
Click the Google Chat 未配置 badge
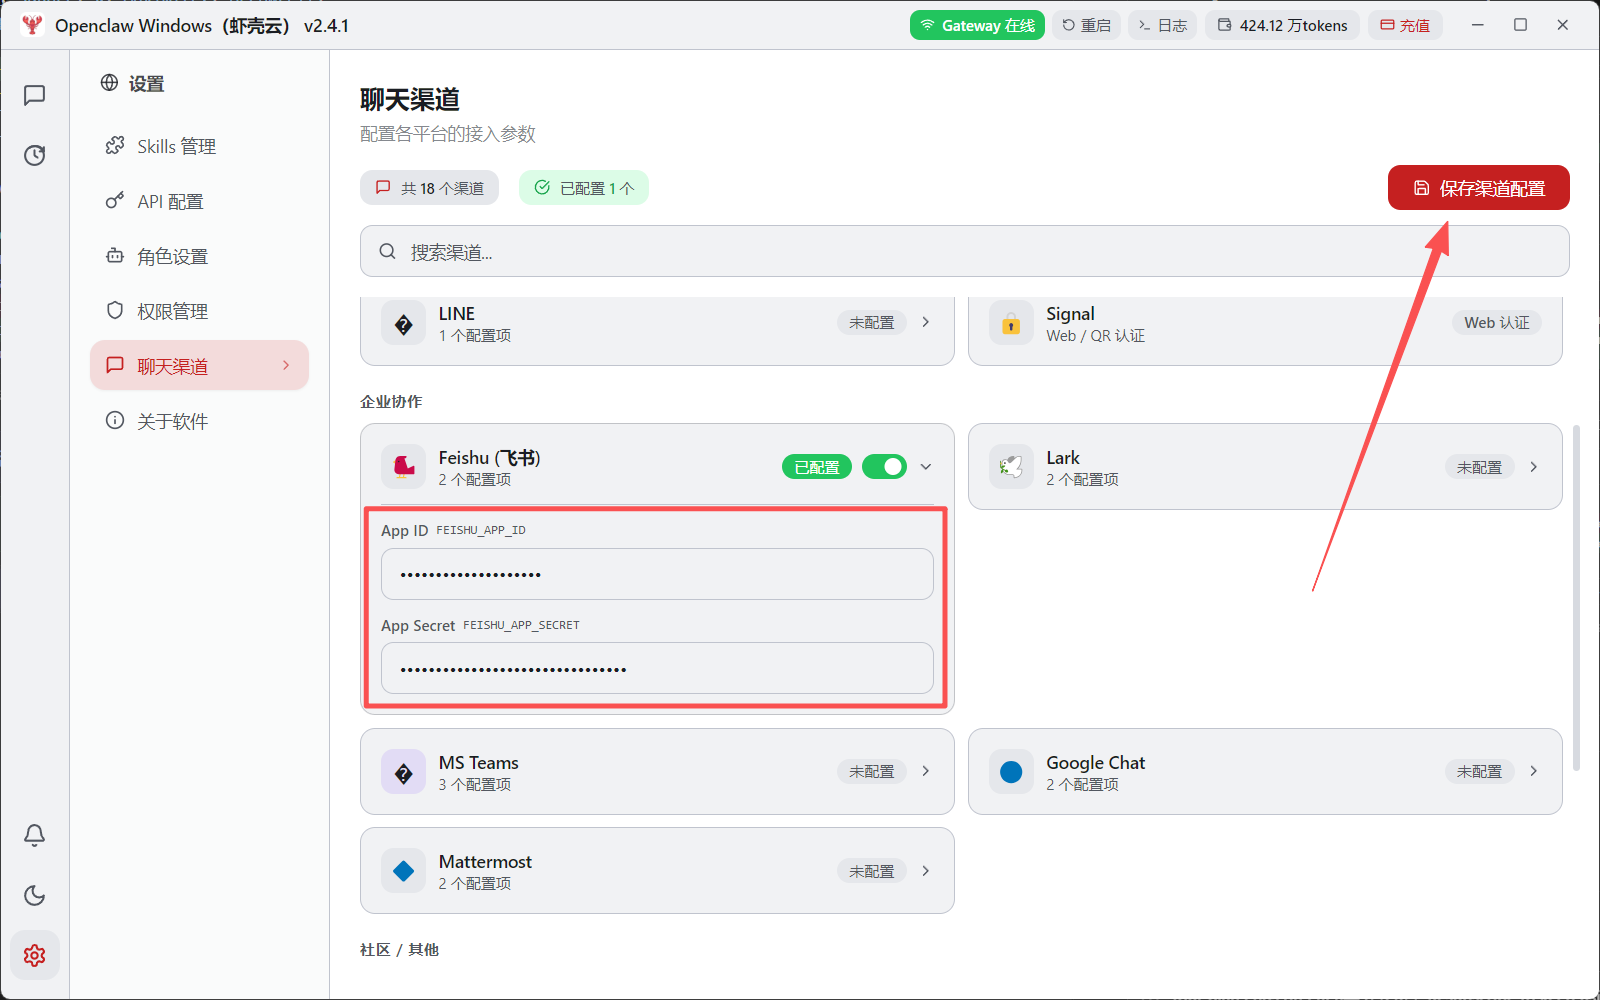point(1479,771)
